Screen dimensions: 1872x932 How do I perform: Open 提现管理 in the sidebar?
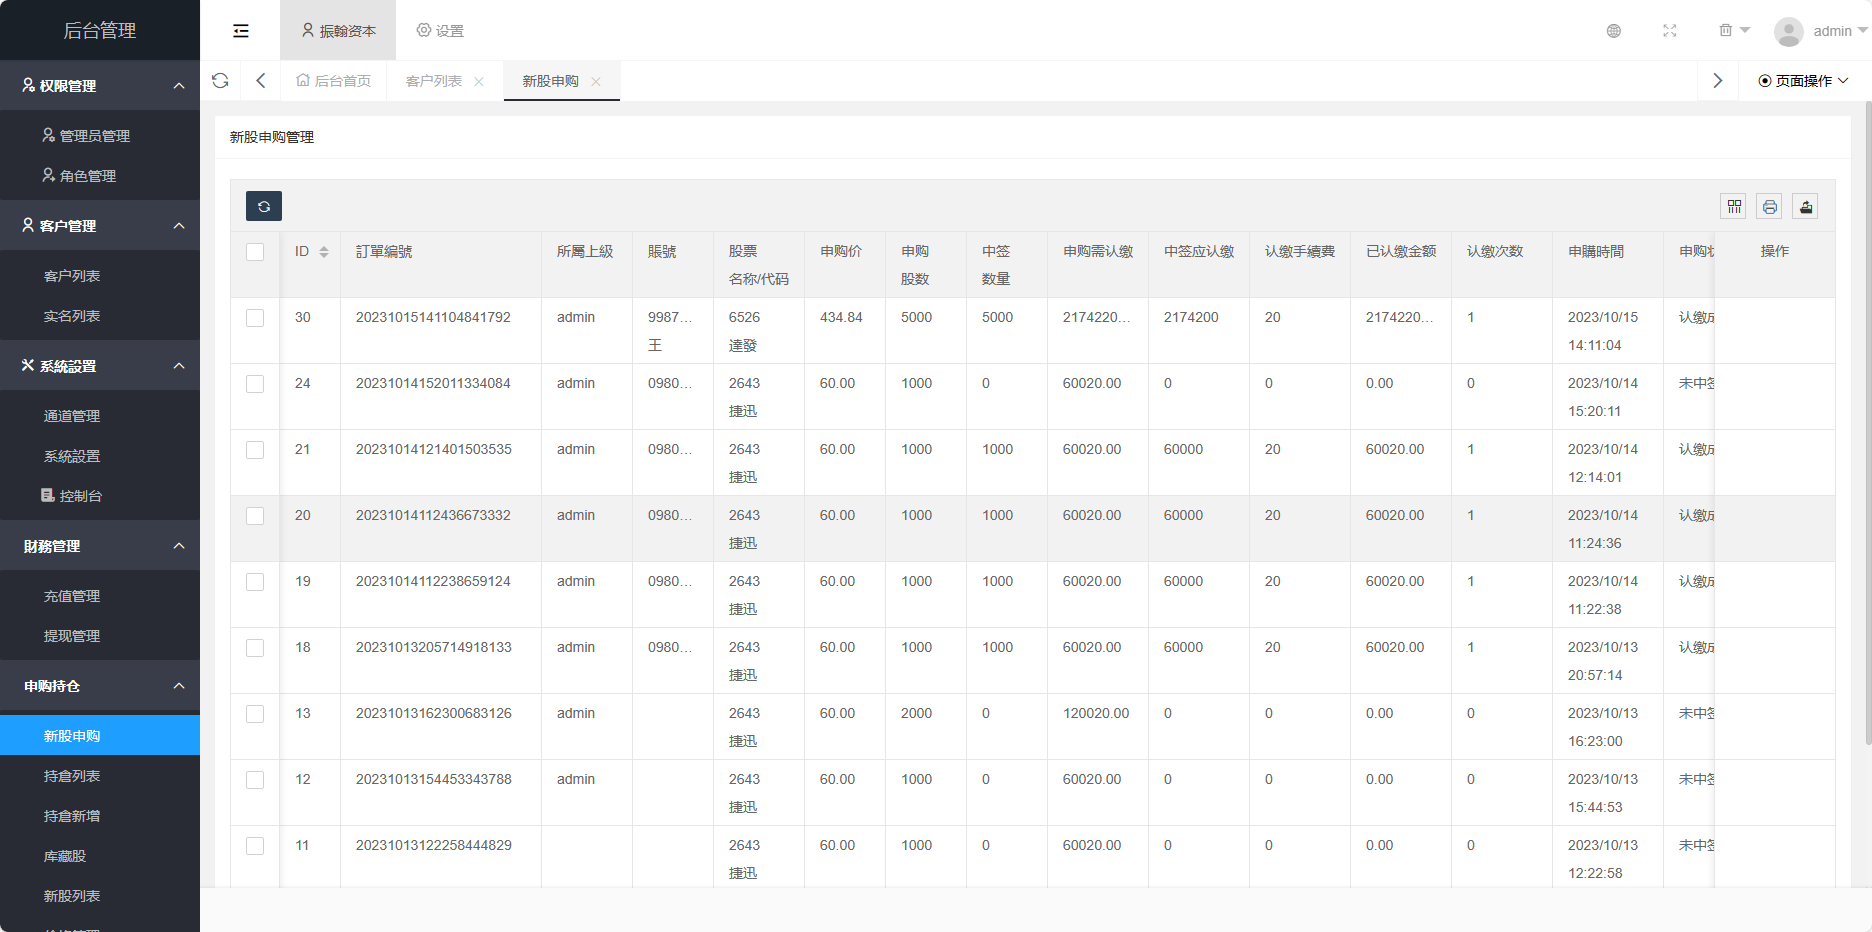tap(100, 635)
